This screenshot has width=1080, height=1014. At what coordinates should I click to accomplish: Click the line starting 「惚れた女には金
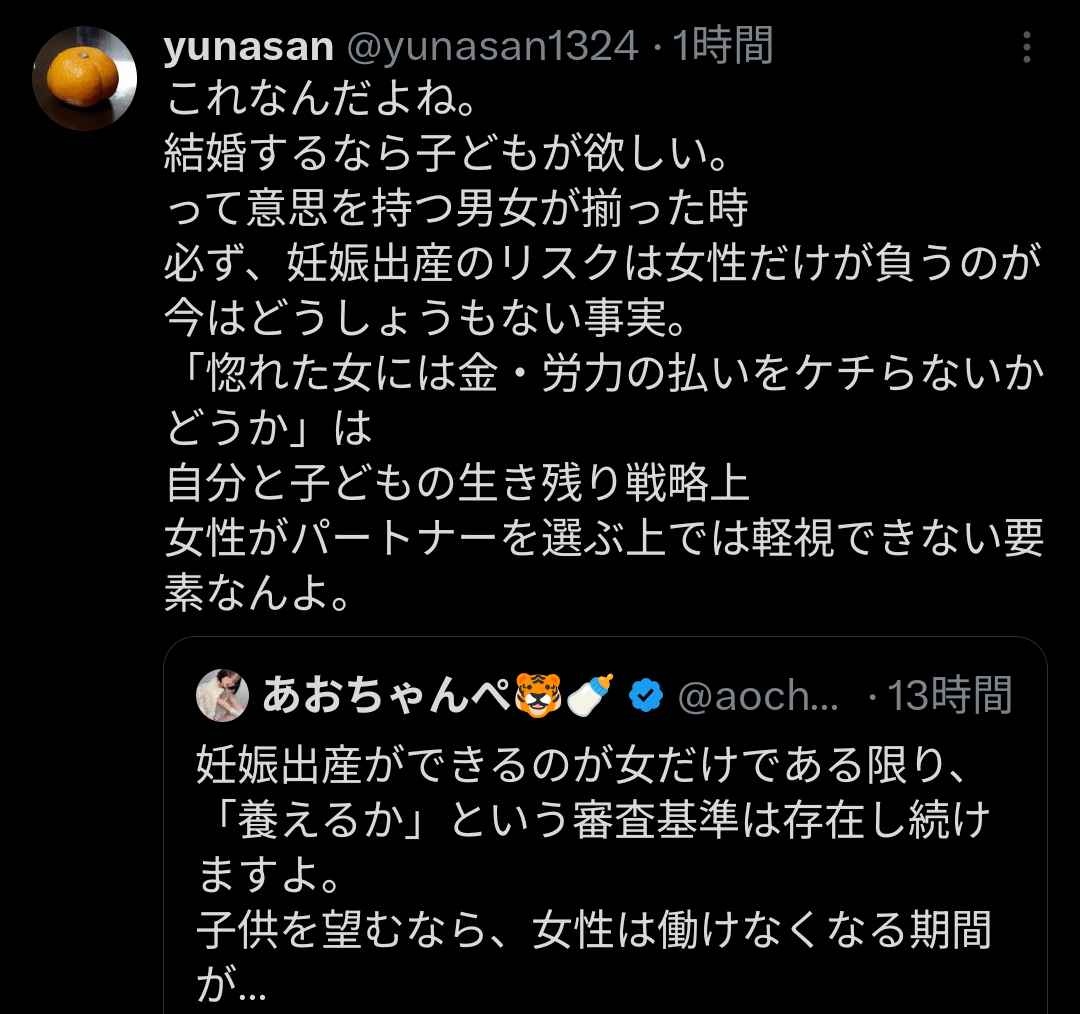tap(605, 375)
